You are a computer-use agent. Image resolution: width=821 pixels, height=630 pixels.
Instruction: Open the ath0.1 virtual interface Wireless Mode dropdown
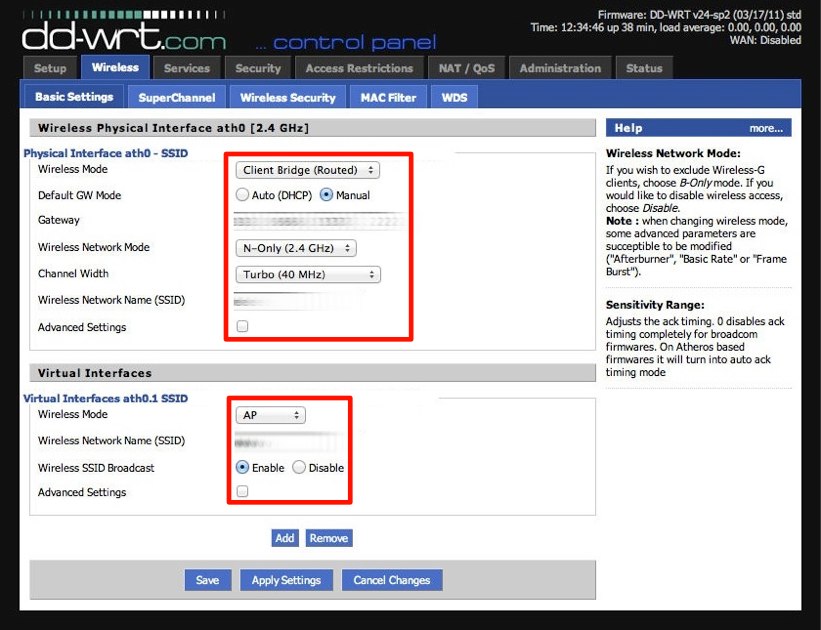click(x=270, y=415)
